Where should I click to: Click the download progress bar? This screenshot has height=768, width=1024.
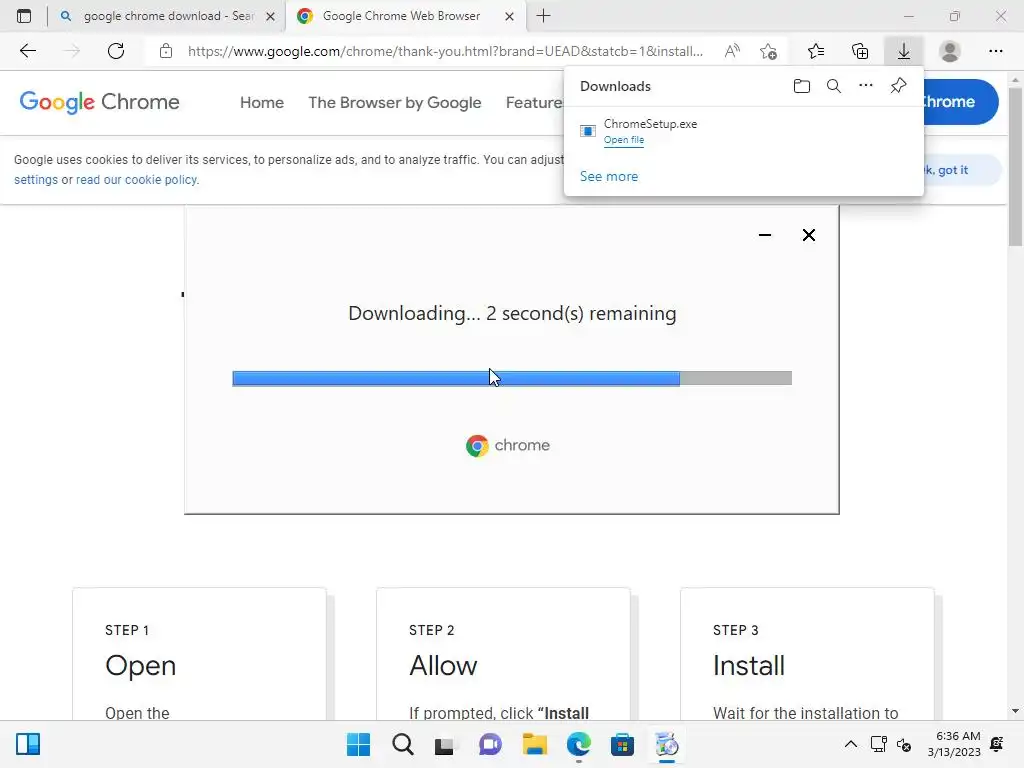512,378
